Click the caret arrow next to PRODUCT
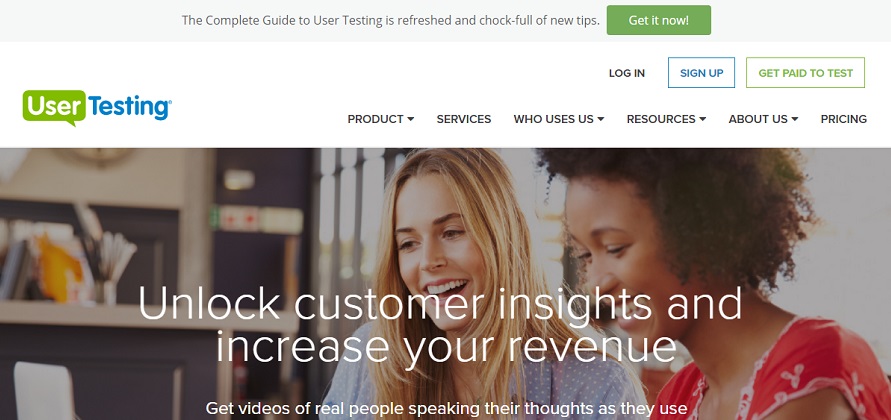 (410, 119)
